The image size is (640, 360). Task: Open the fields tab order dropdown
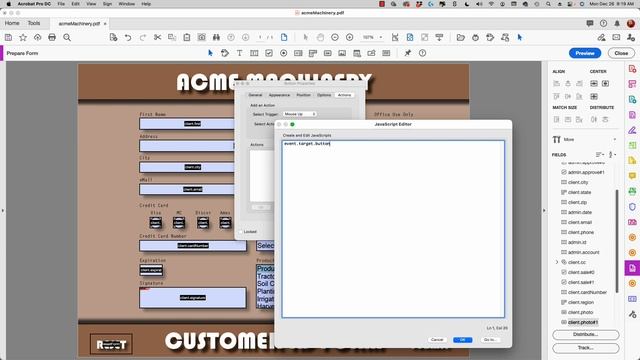[x=612, y=155]
